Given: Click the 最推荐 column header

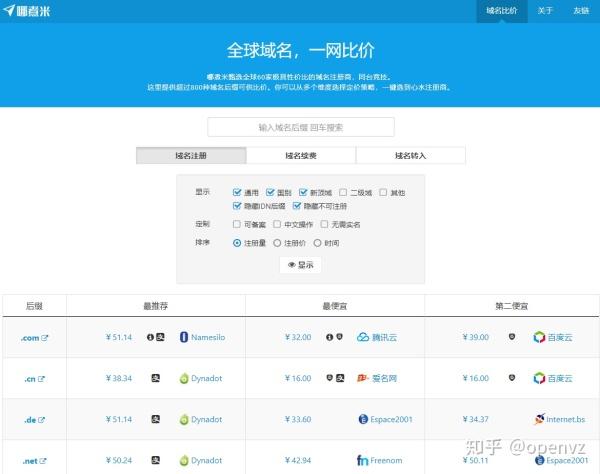Looking at the screenshot, I should [156, 306].
